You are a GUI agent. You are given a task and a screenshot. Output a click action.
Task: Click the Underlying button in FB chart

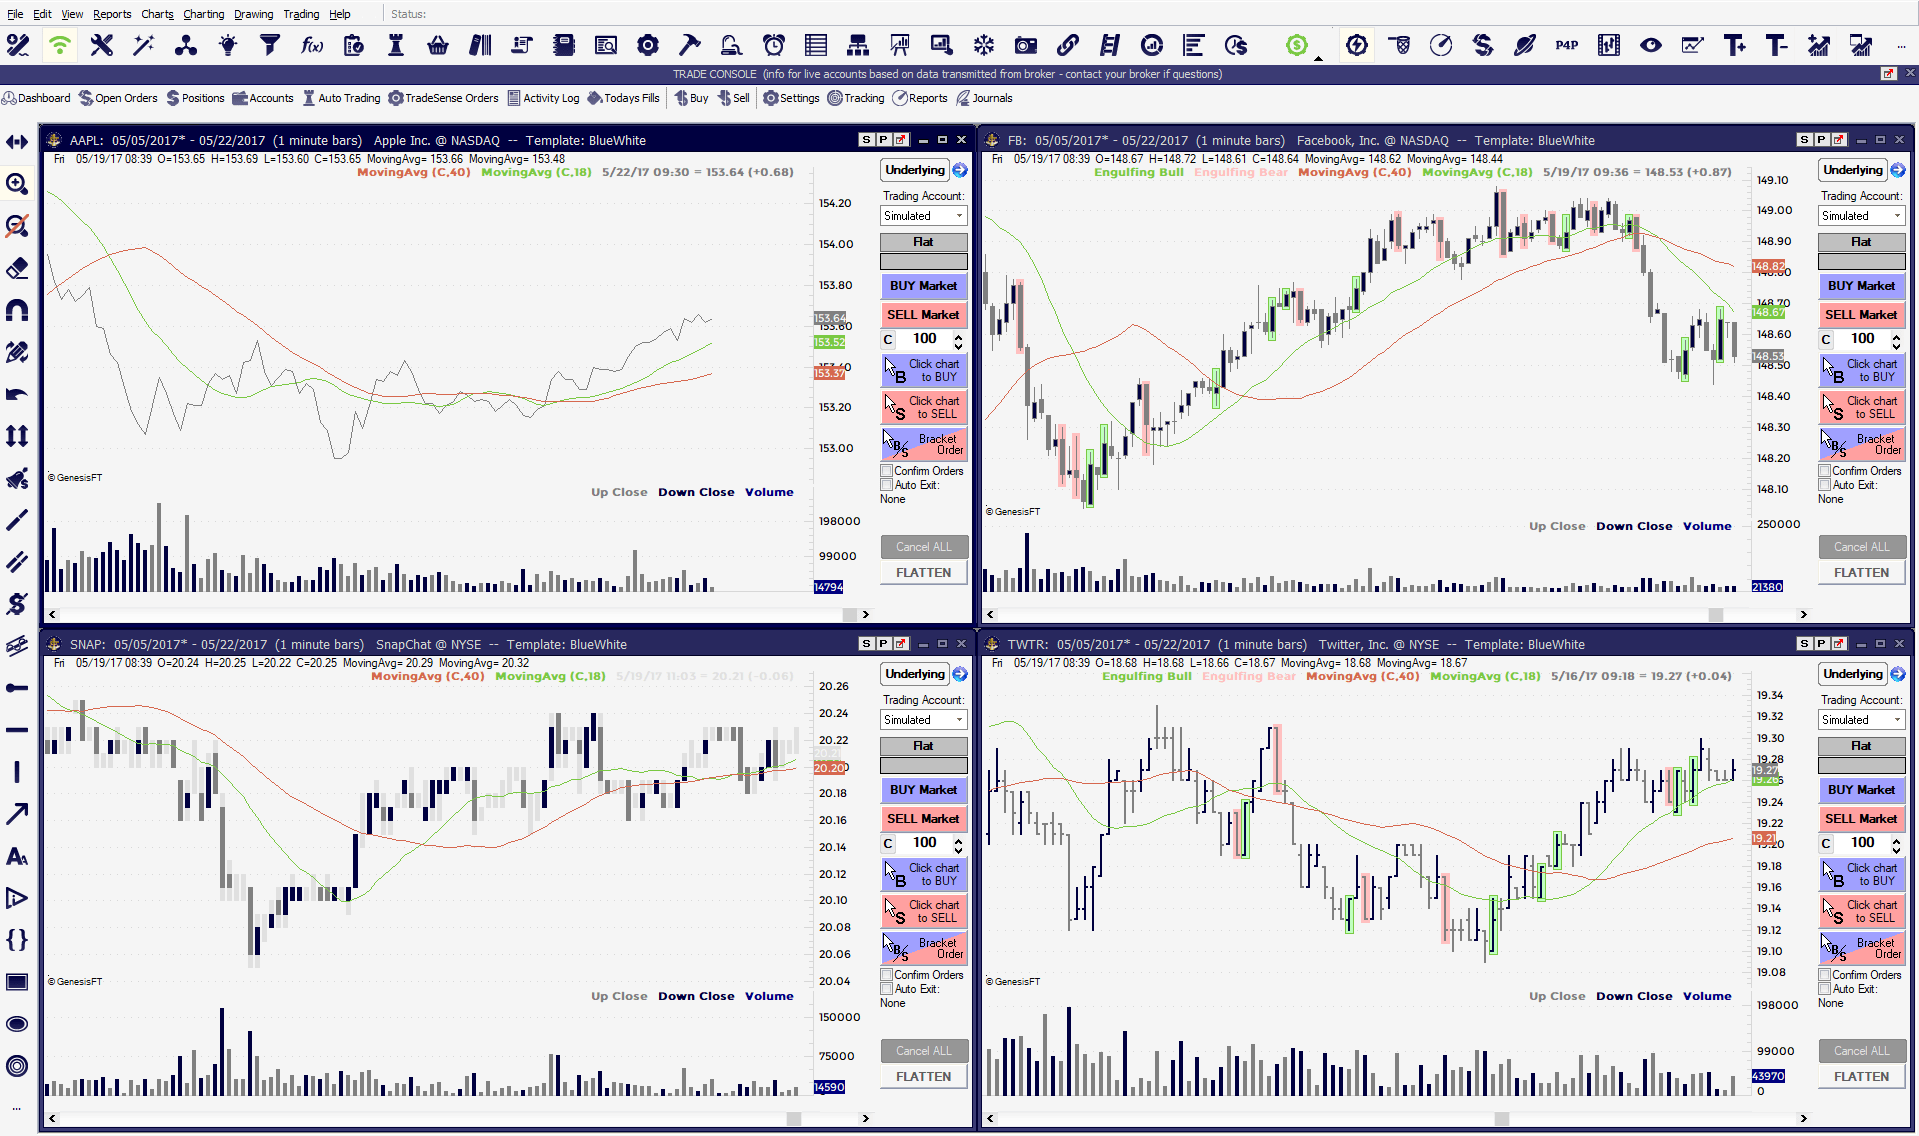click(1852, 170)
